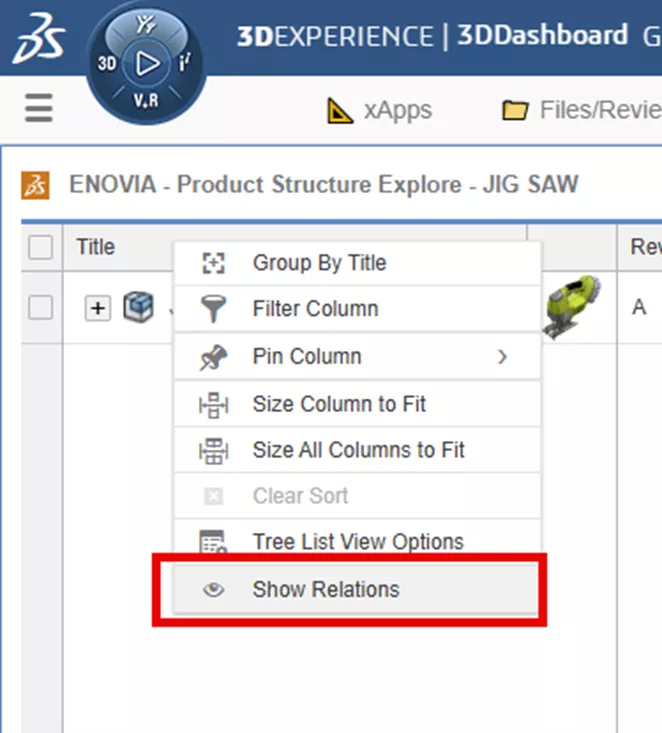This screenshot has width=662, height=733.
Task: Check the JIG SAW row checkbox
Action: point(40,308)
